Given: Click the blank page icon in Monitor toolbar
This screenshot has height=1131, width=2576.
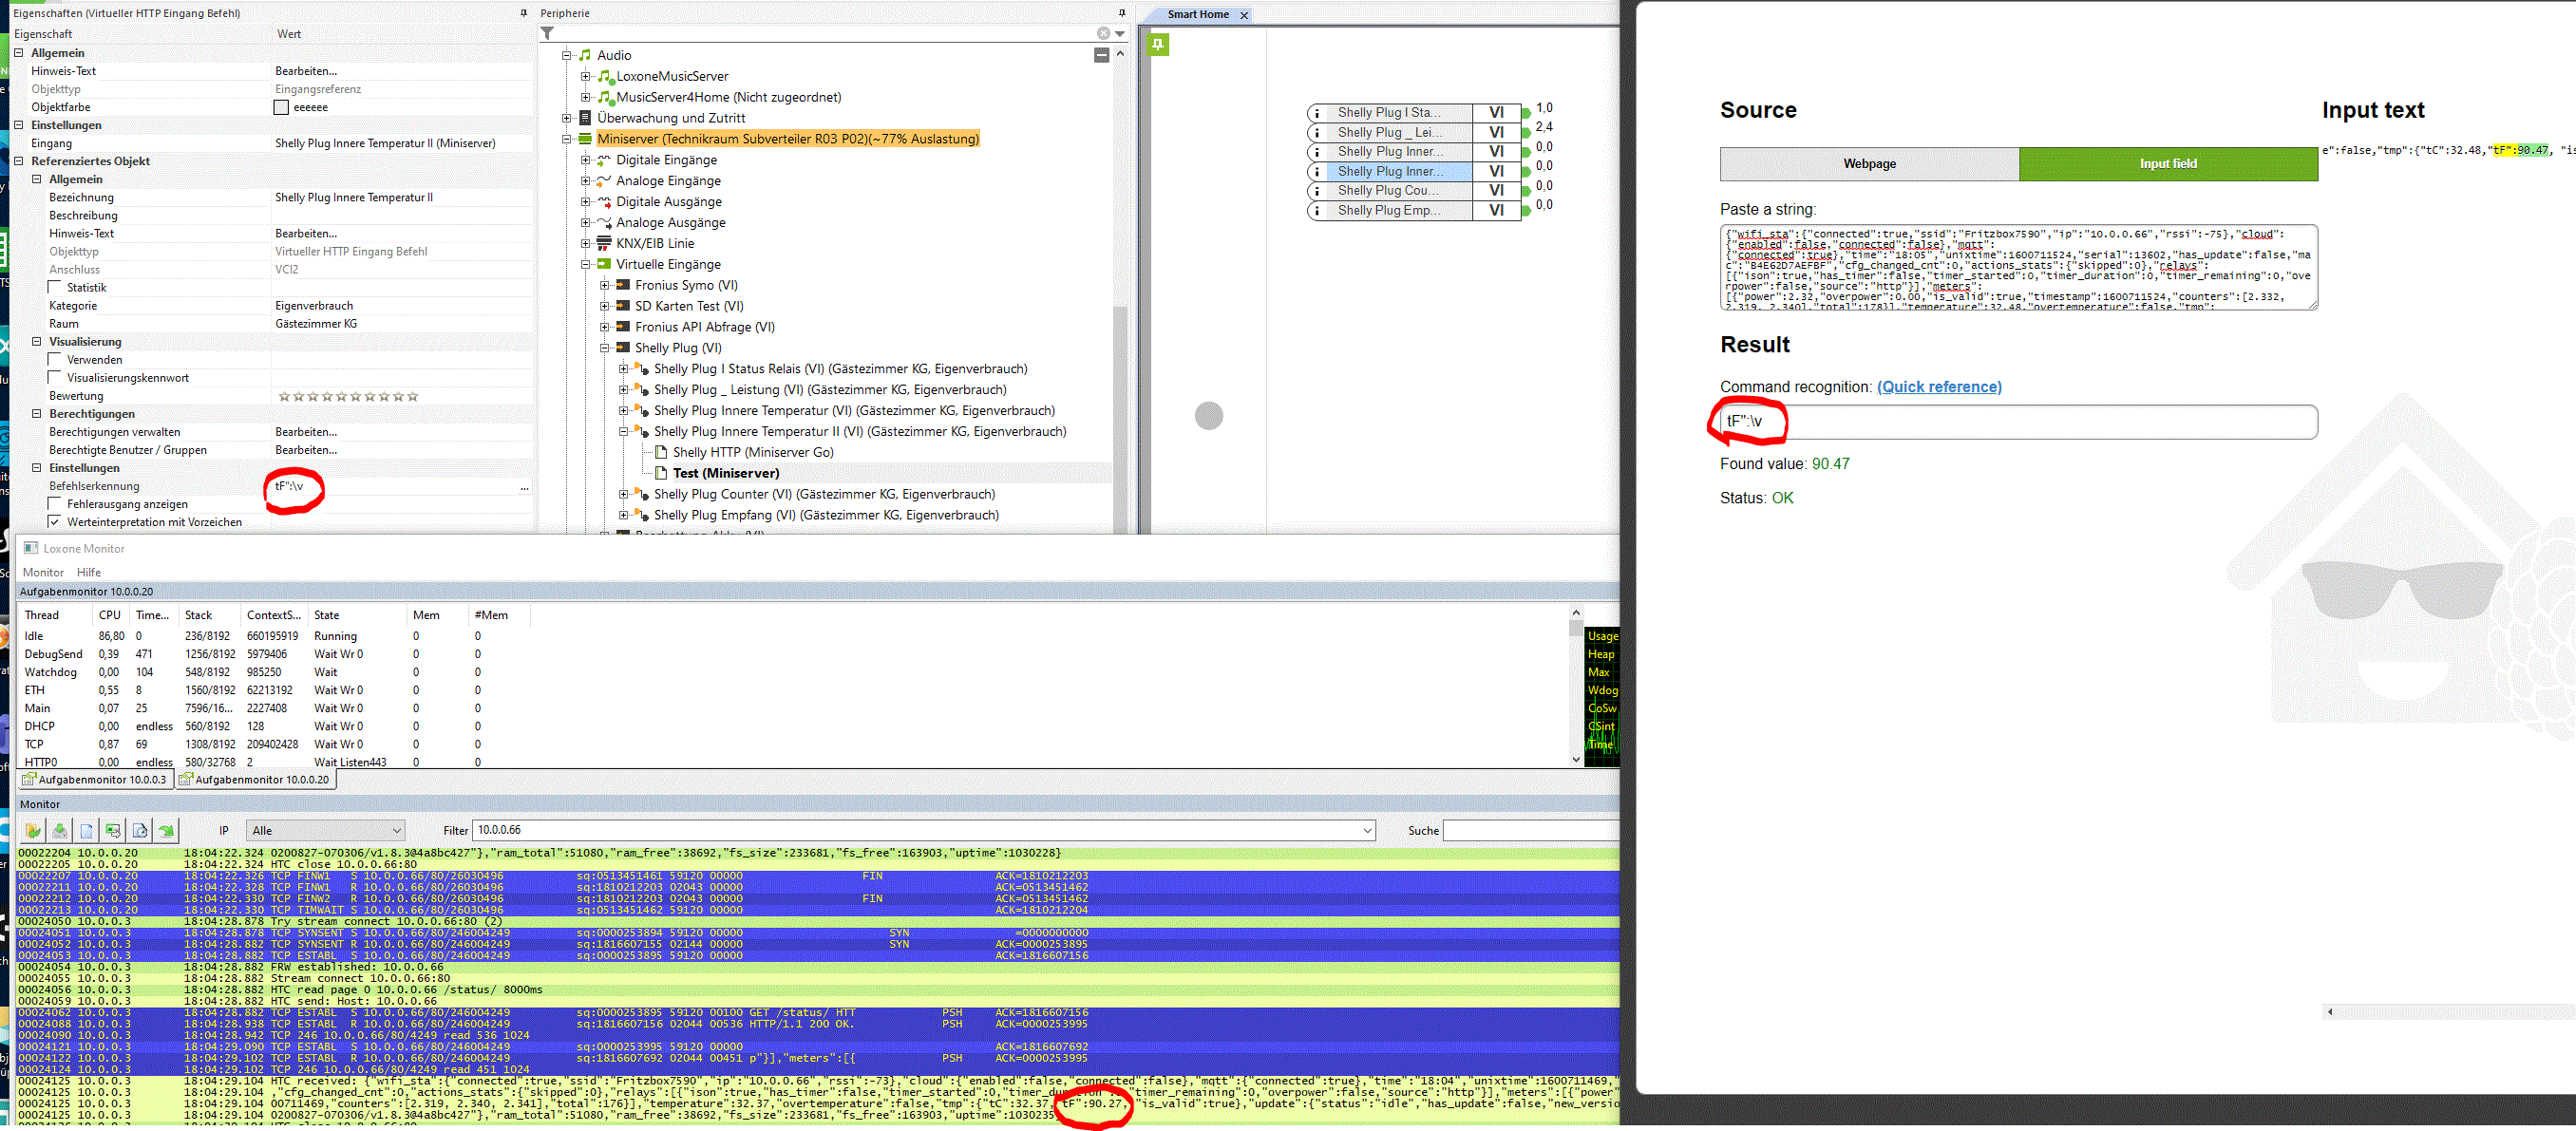Looking at the screenshot, I should point(87,830).
